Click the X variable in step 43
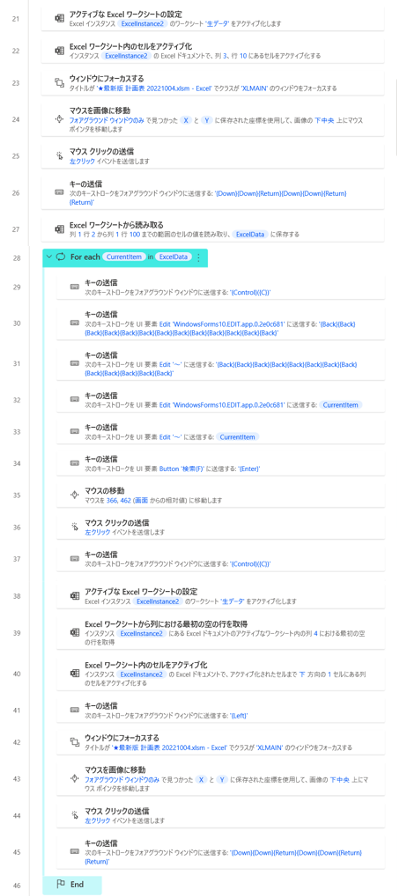 [202, 779]
